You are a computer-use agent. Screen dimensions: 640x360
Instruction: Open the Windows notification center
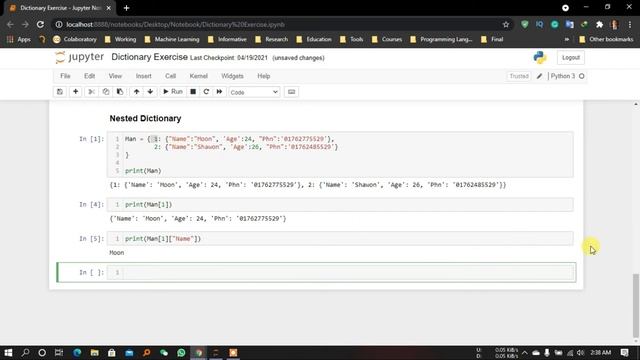point(624,352)
